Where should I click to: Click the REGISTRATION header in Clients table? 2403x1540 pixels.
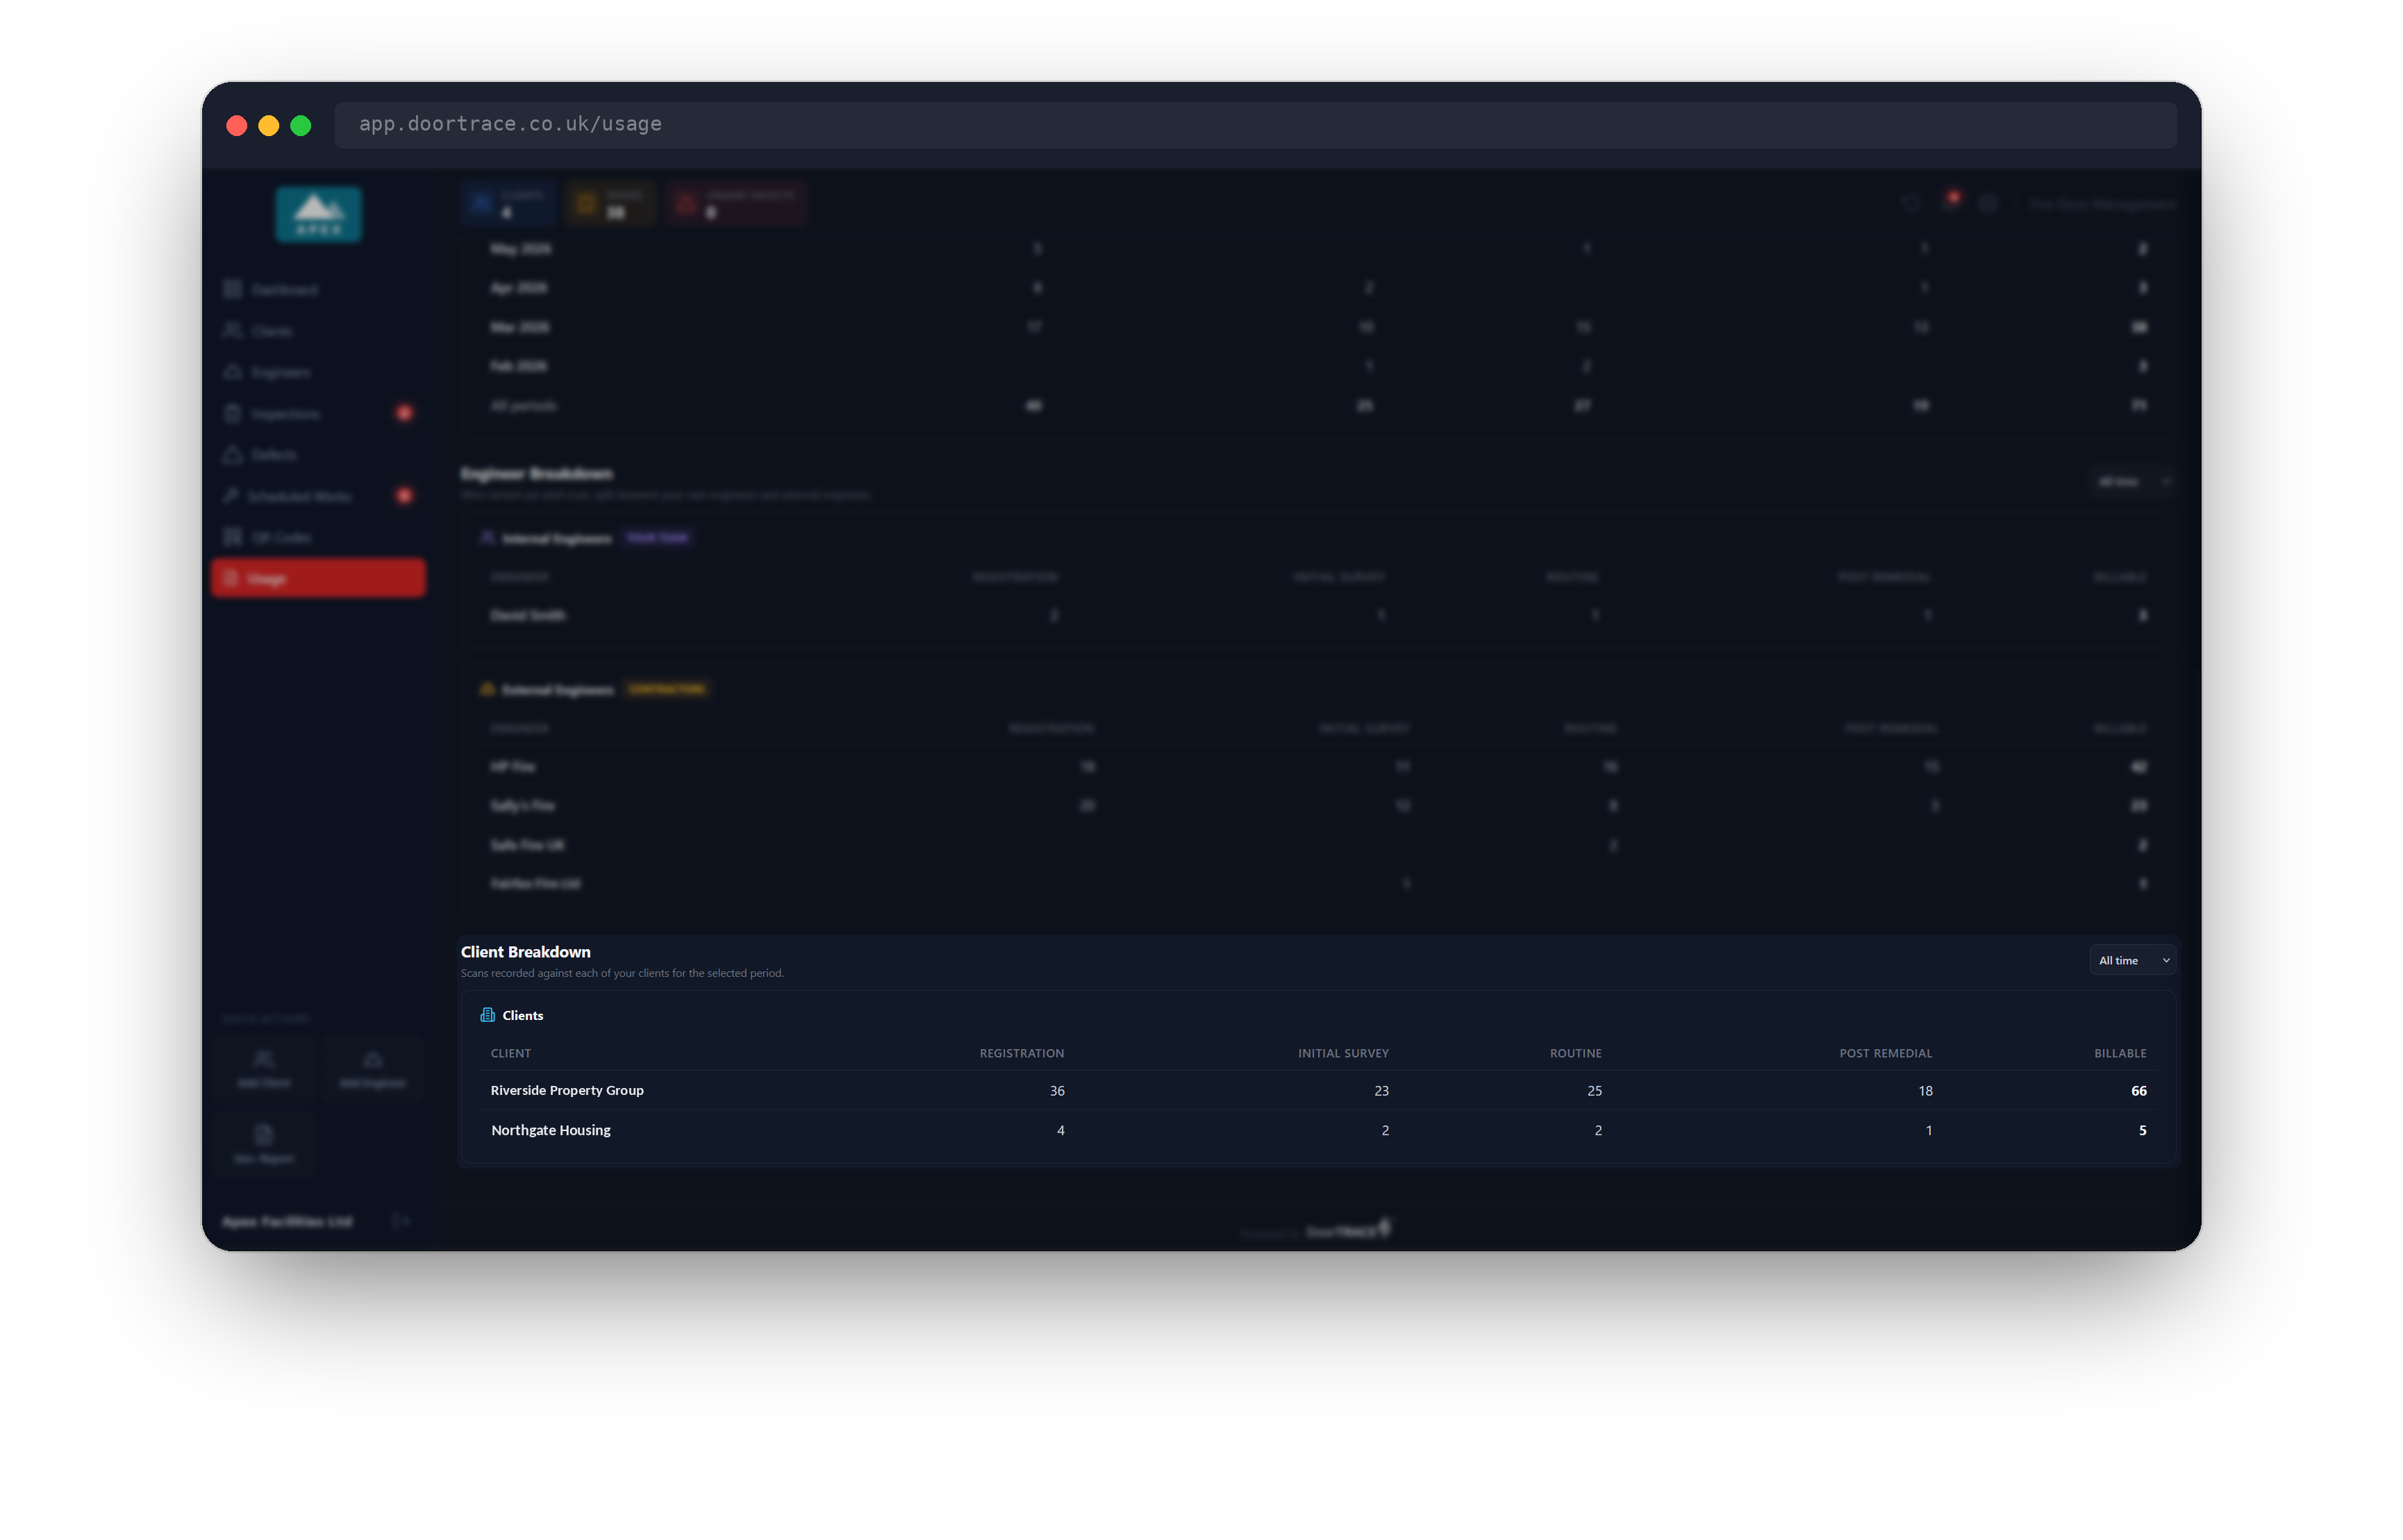[x=1021, y=1053]
